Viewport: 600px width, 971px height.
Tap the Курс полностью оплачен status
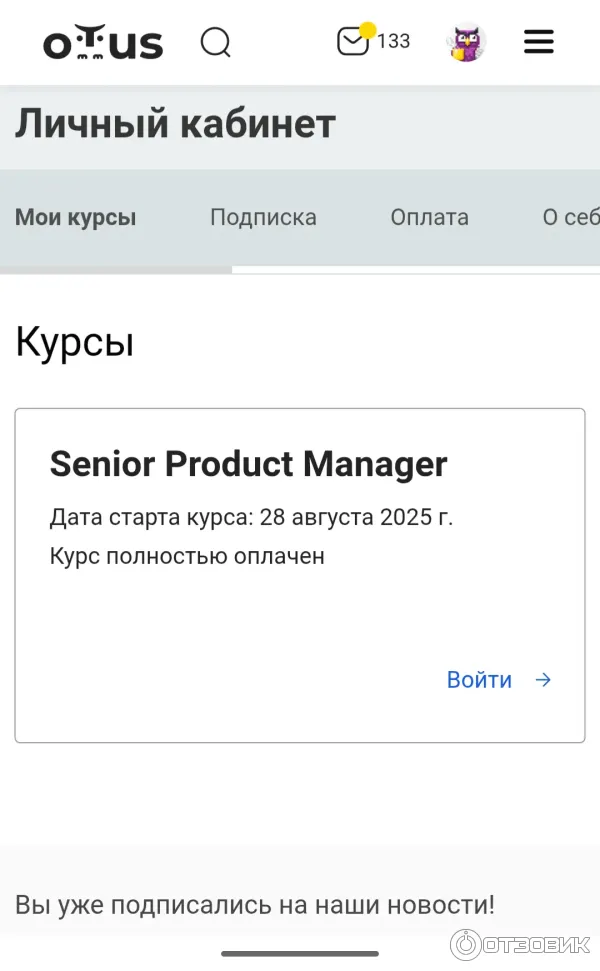187,556
